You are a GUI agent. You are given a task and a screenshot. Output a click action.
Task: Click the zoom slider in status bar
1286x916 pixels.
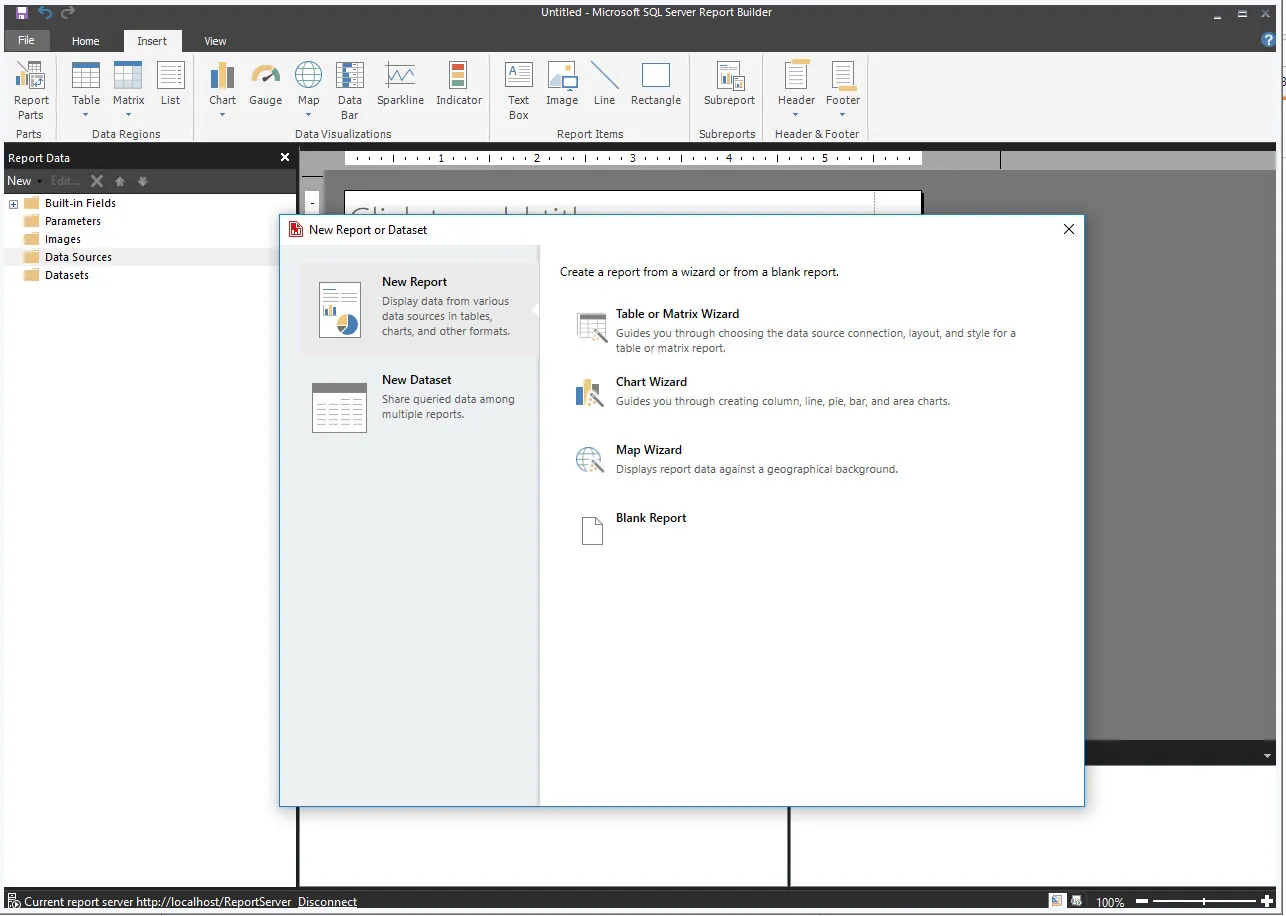coord(1205,902)
